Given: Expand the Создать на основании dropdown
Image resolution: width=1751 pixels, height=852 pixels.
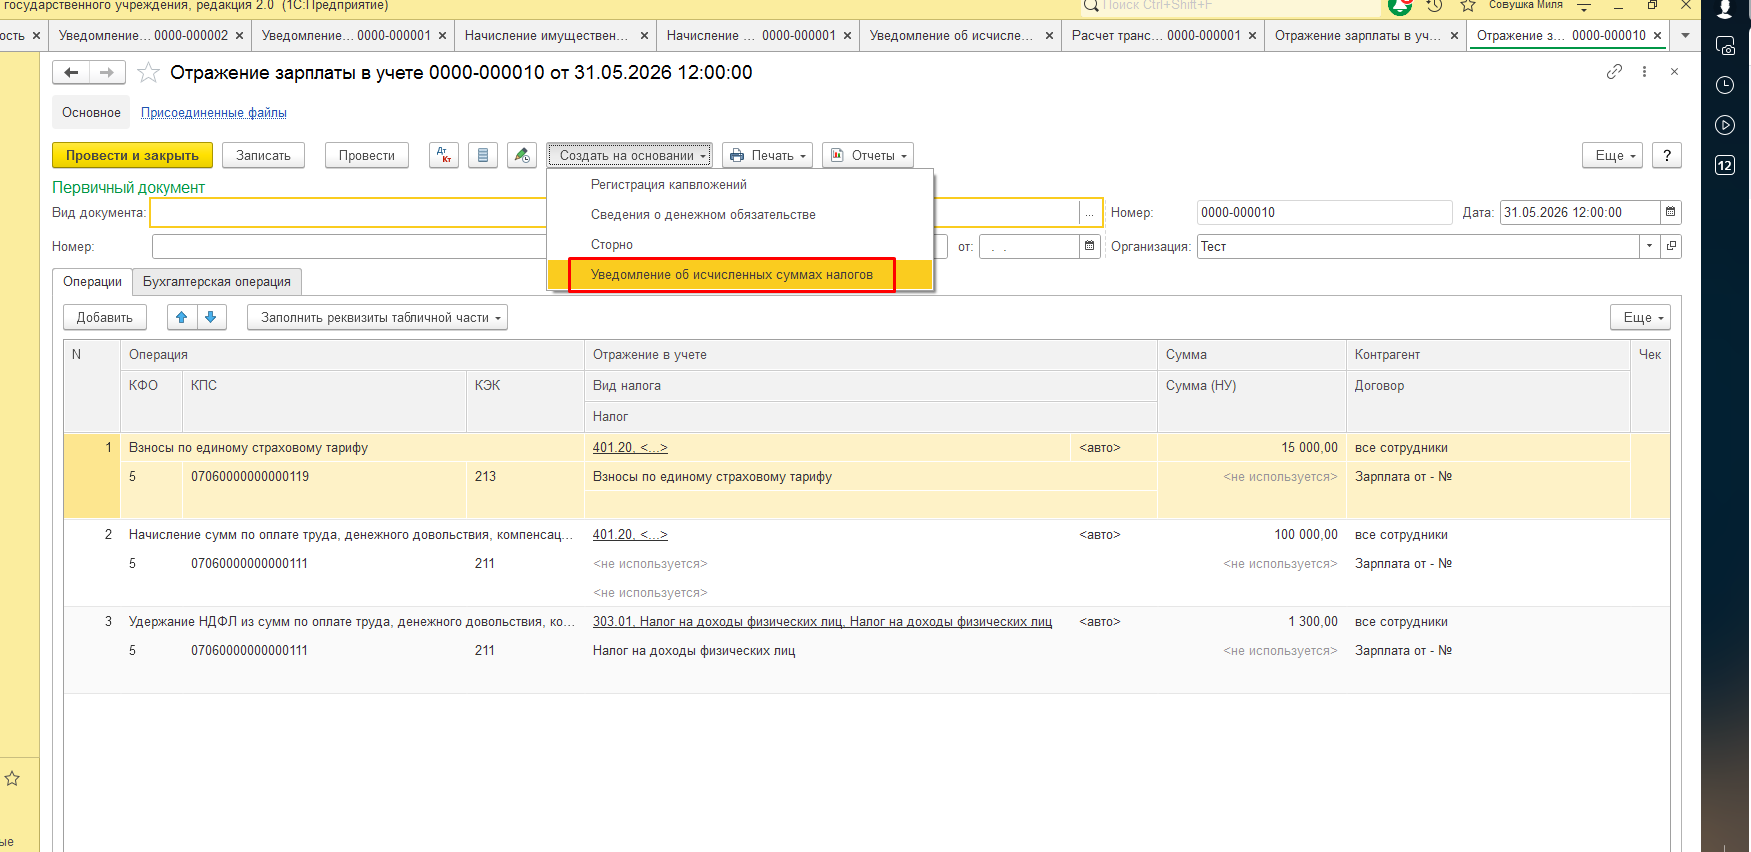Looking at the screenshot, I should pyautogui.click(x=630, y=155).
